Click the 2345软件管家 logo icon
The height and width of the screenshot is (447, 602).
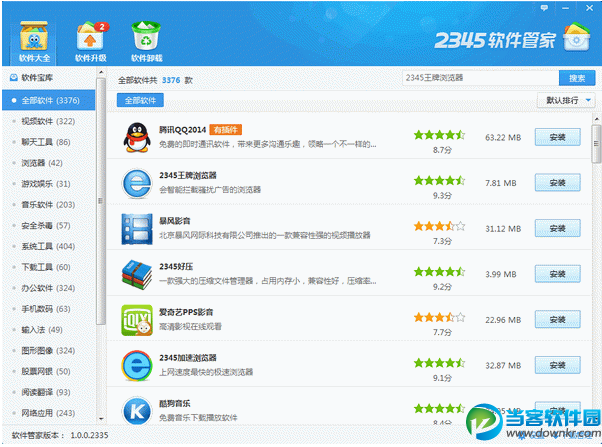click(x=577, y=38)
